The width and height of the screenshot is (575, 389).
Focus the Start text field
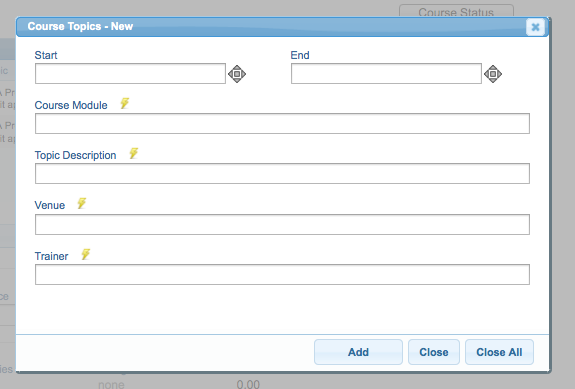pos(130,73)
